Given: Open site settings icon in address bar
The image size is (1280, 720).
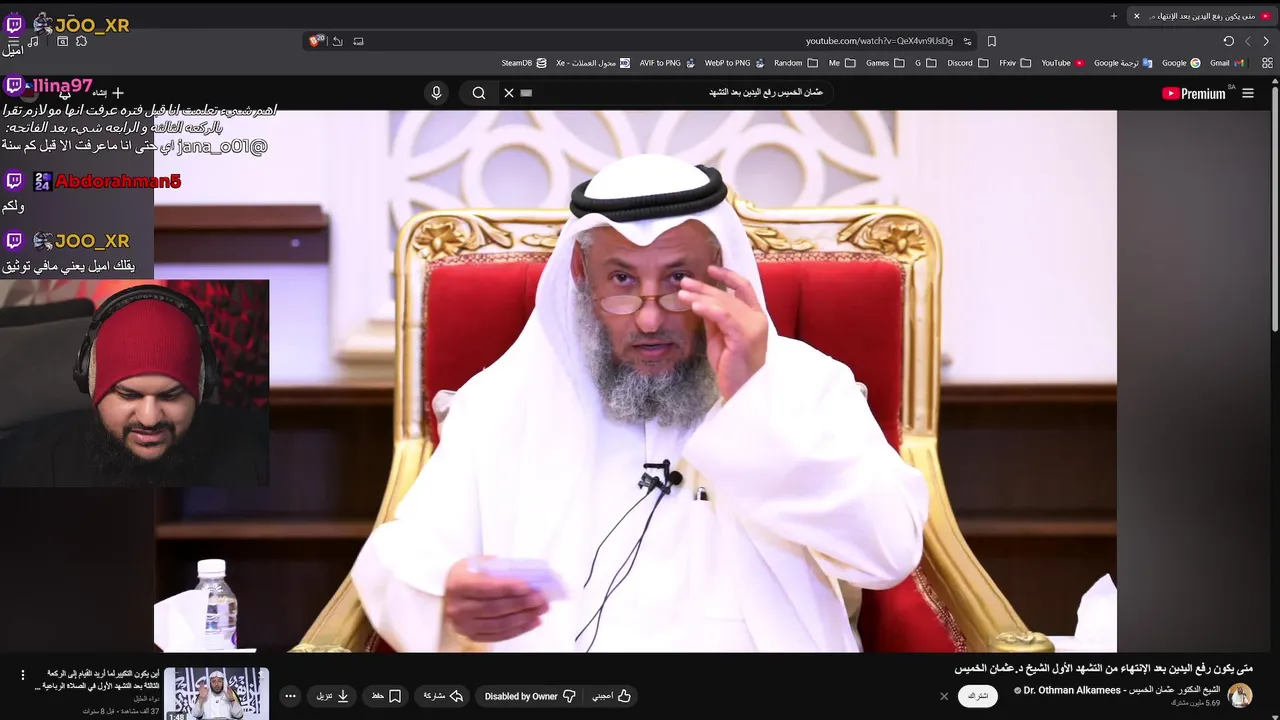Looking at the screenshot, I should click(x=967, y=41).
